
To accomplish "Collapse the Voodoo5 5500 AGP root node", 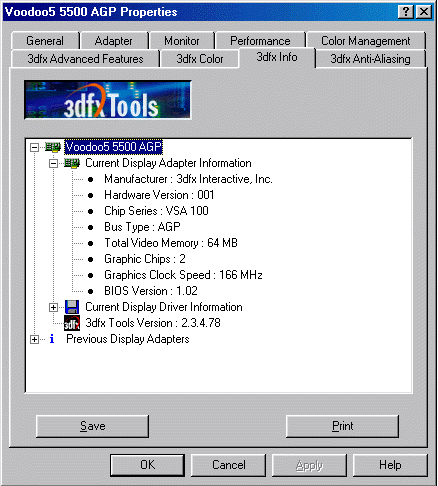I will pos(34,147).
